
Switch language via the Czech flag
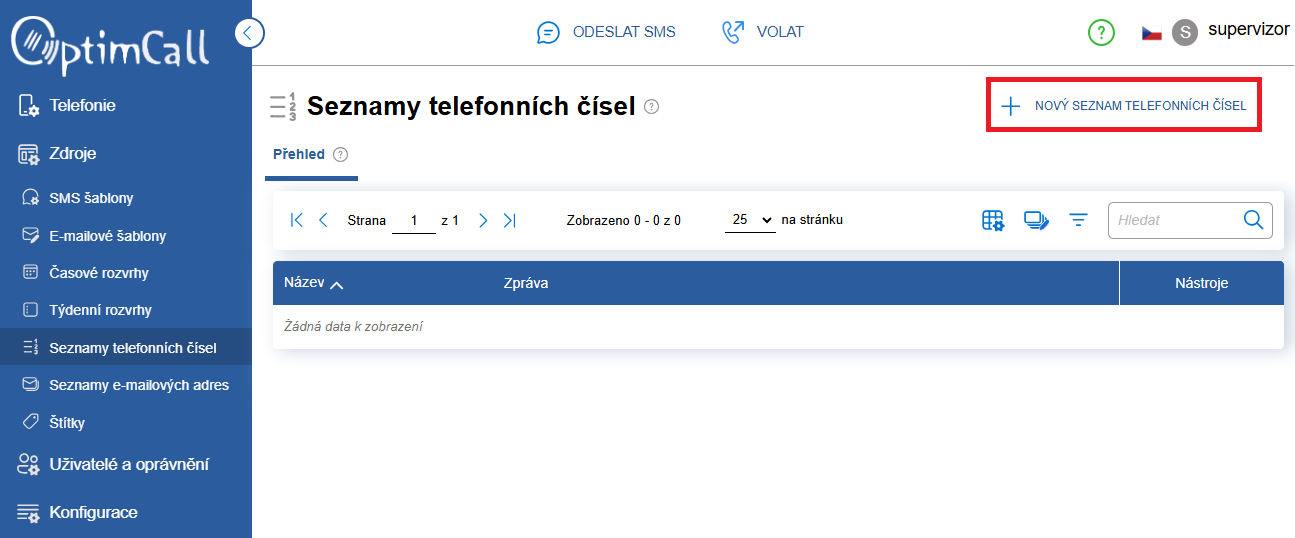tap(1151, 33)
